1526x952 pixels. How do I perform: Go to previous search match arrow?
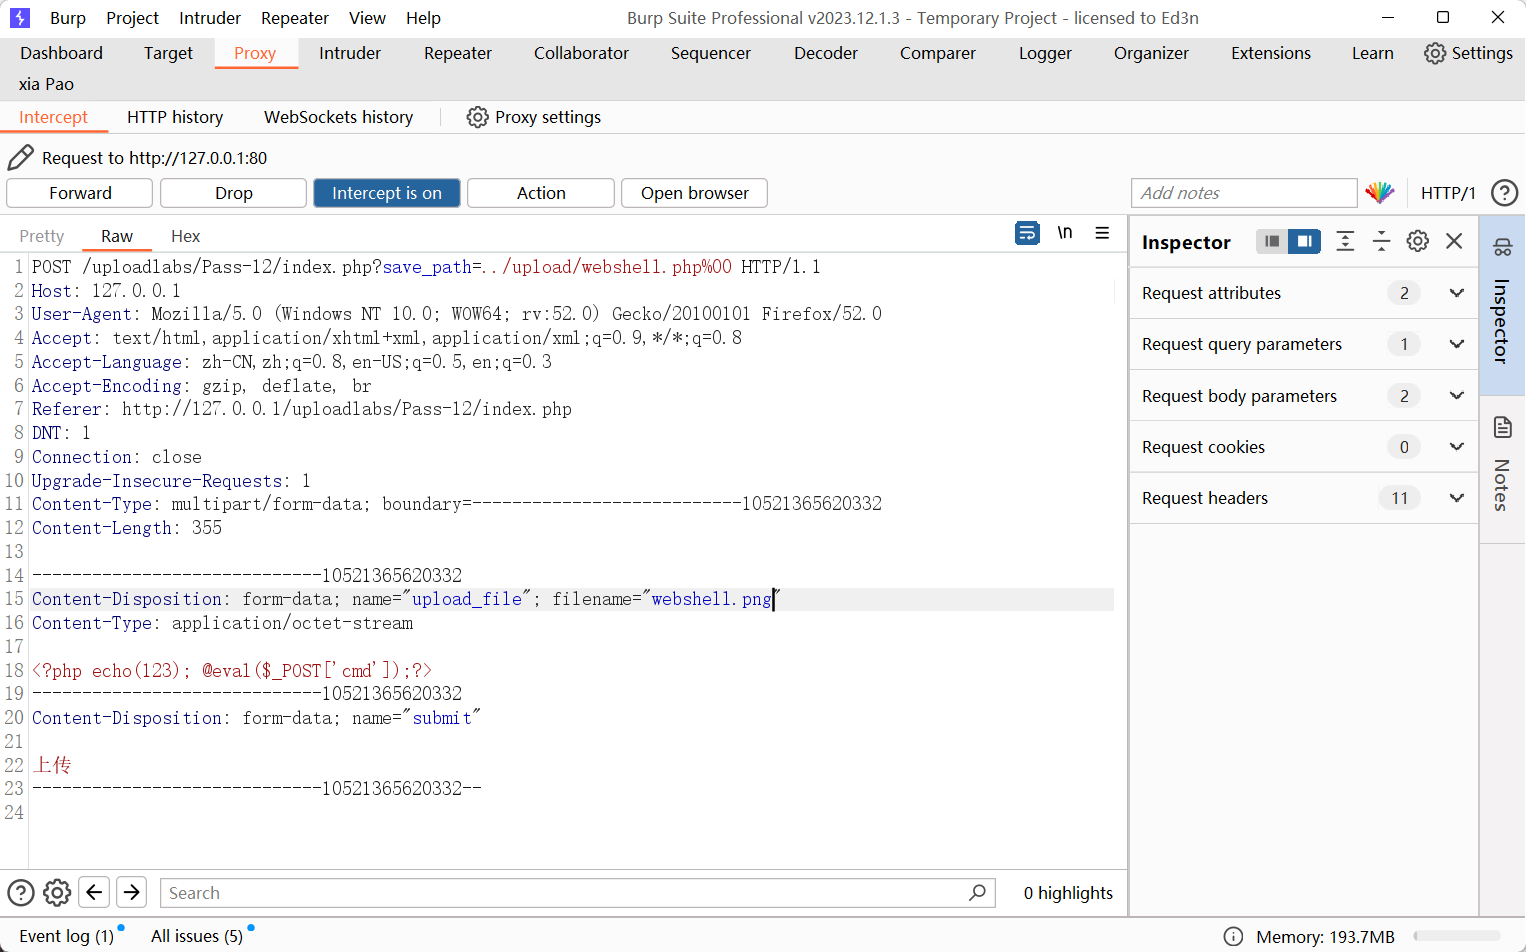click(x=95, y=892)
